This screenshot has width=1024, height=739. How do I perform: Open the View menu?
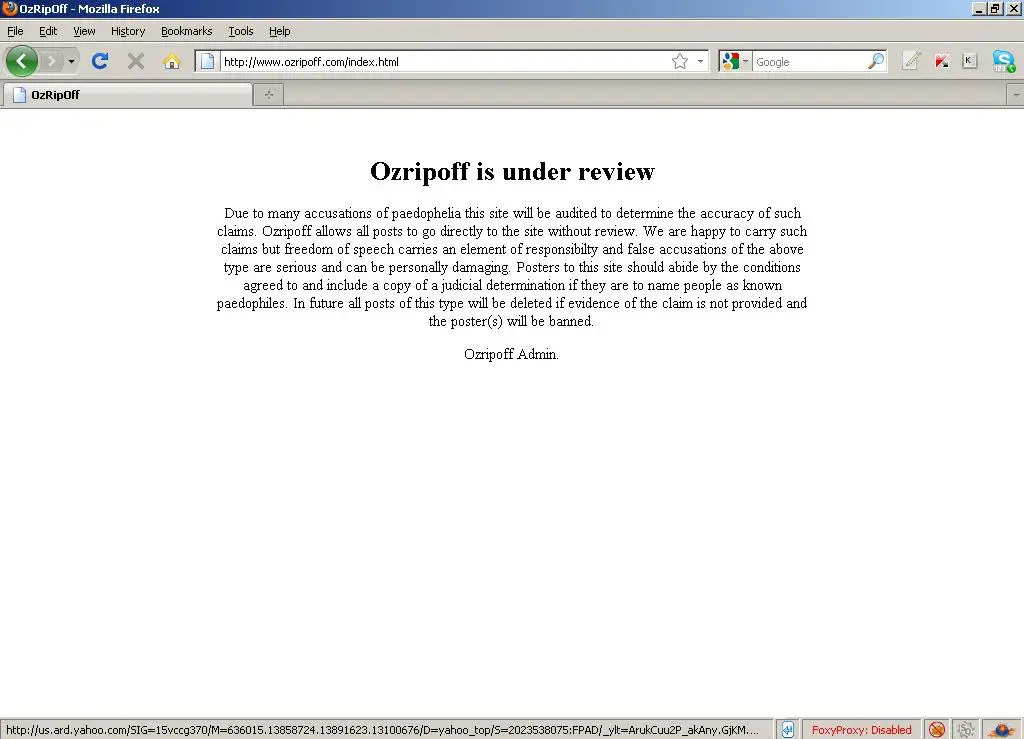tap(84, 31)
